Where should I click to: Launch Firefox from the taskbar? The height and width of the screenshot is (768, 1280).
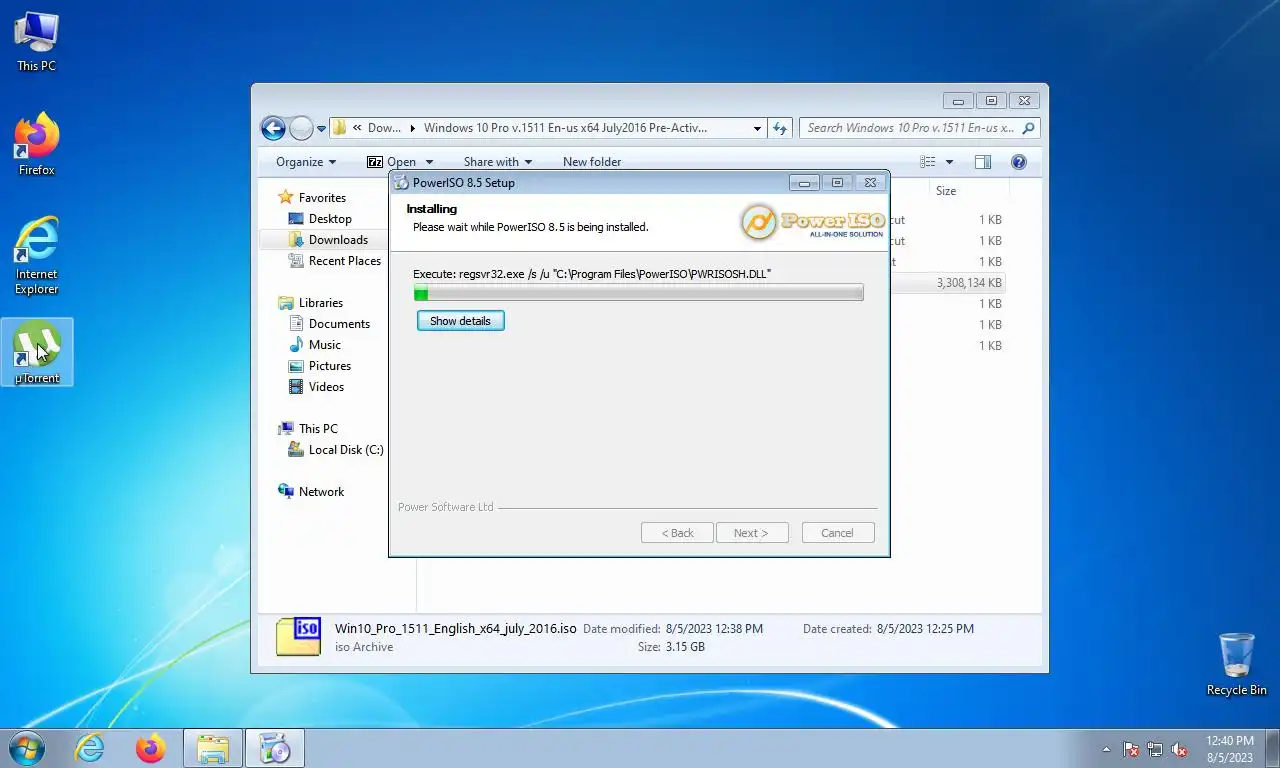coord(151,748)
